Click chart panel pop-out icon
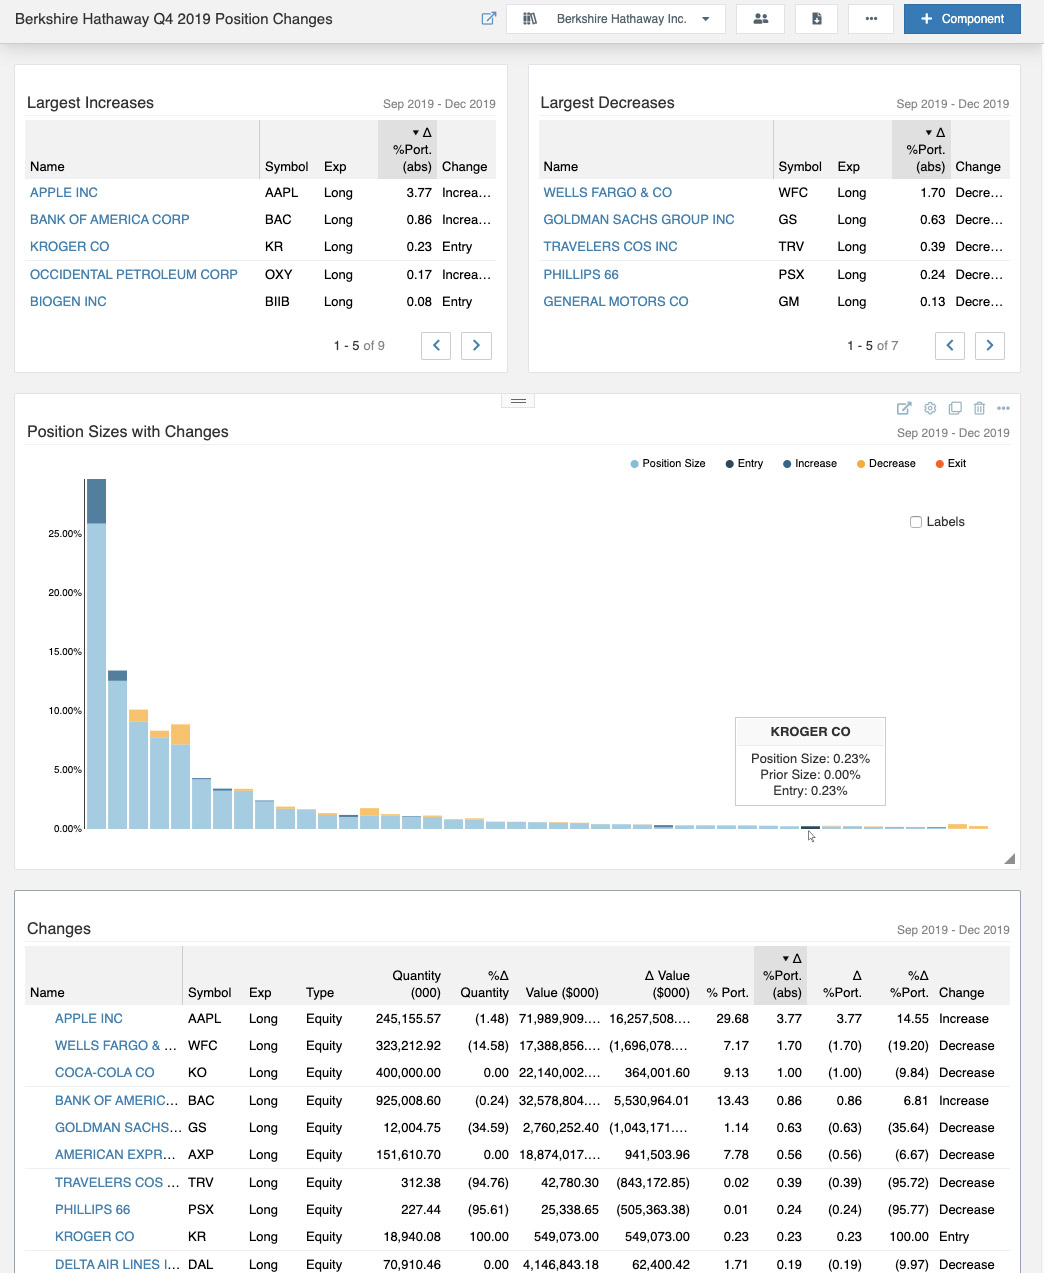1044x1273 pixels. tap(904, 408)
